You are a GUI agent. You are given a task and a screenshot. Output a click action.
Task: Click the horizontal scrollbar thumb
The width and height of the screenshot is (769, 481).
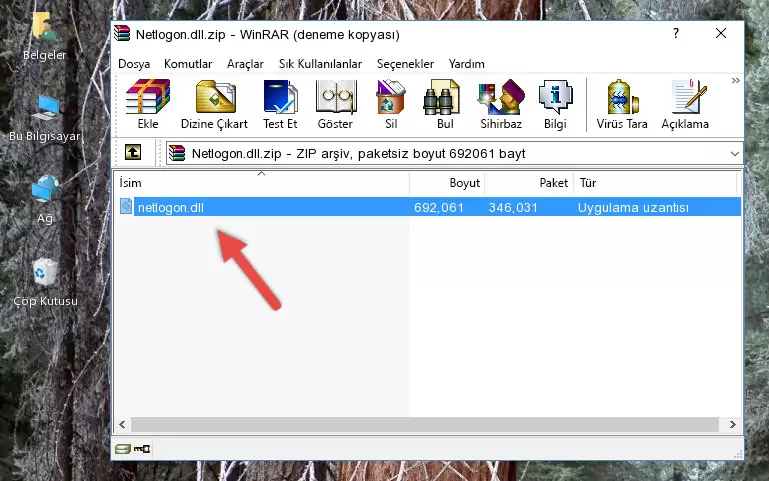425,424
